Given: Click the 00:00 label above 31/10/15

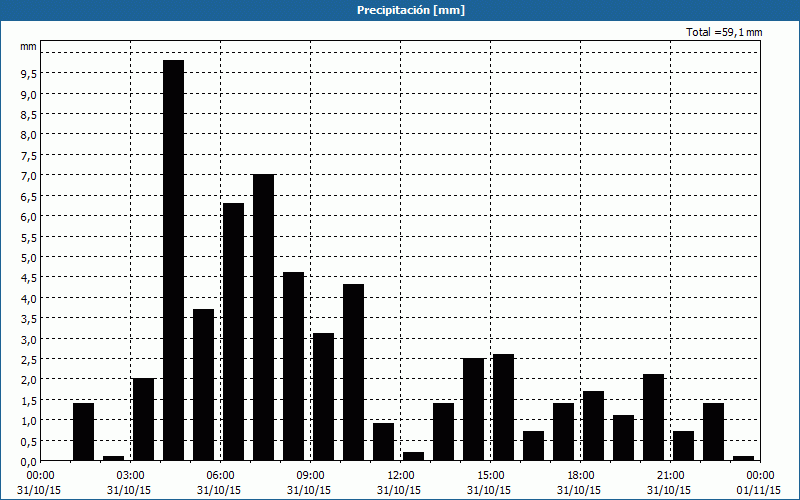Looking at the screenshot, I should [40, 476].
